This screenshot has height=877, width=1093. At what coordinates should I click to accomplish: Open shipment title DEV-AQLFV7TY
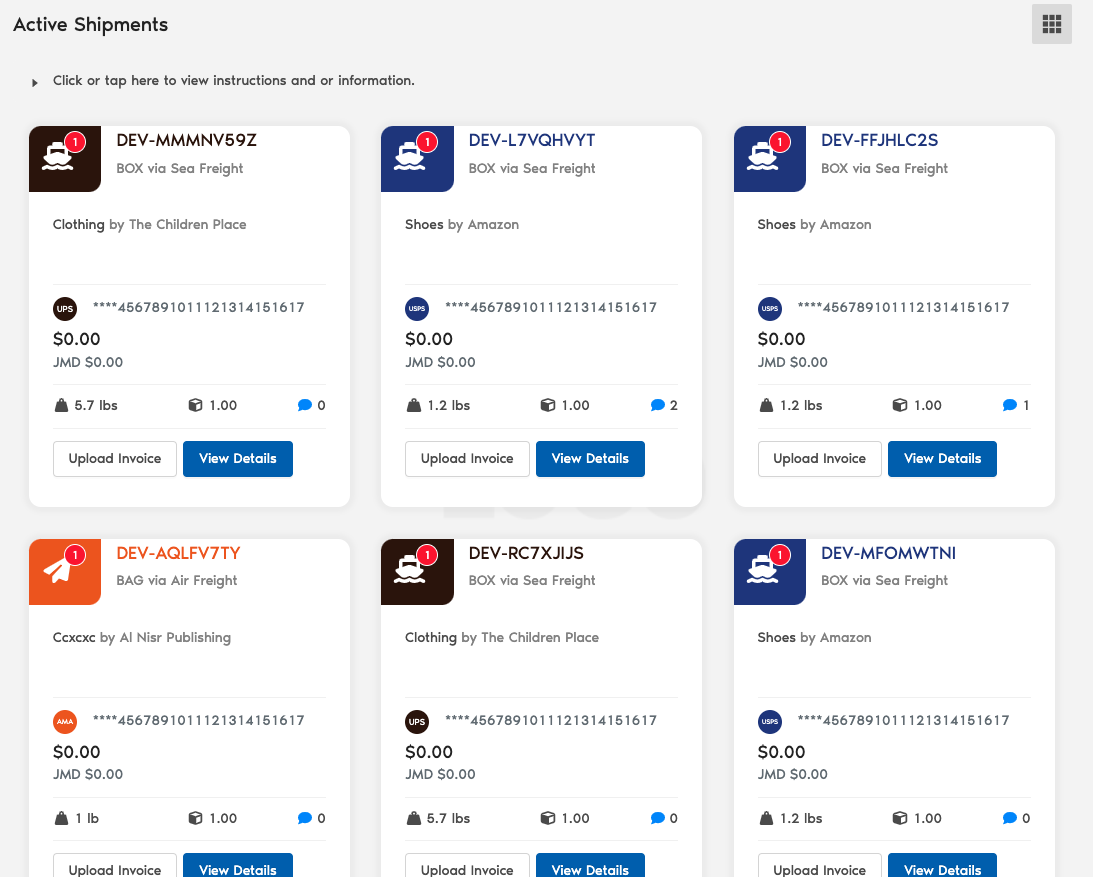tap(178, 553)
